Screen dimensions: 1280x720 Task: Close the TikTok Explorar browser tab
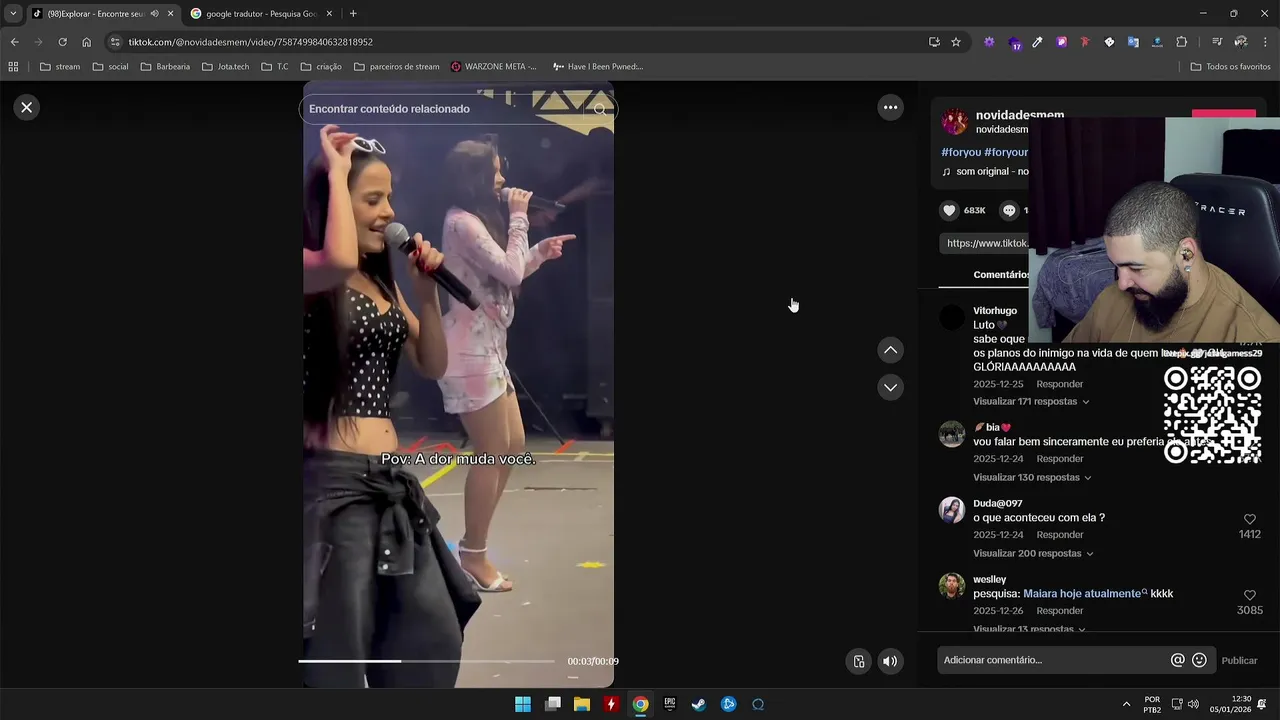(170, 14)
